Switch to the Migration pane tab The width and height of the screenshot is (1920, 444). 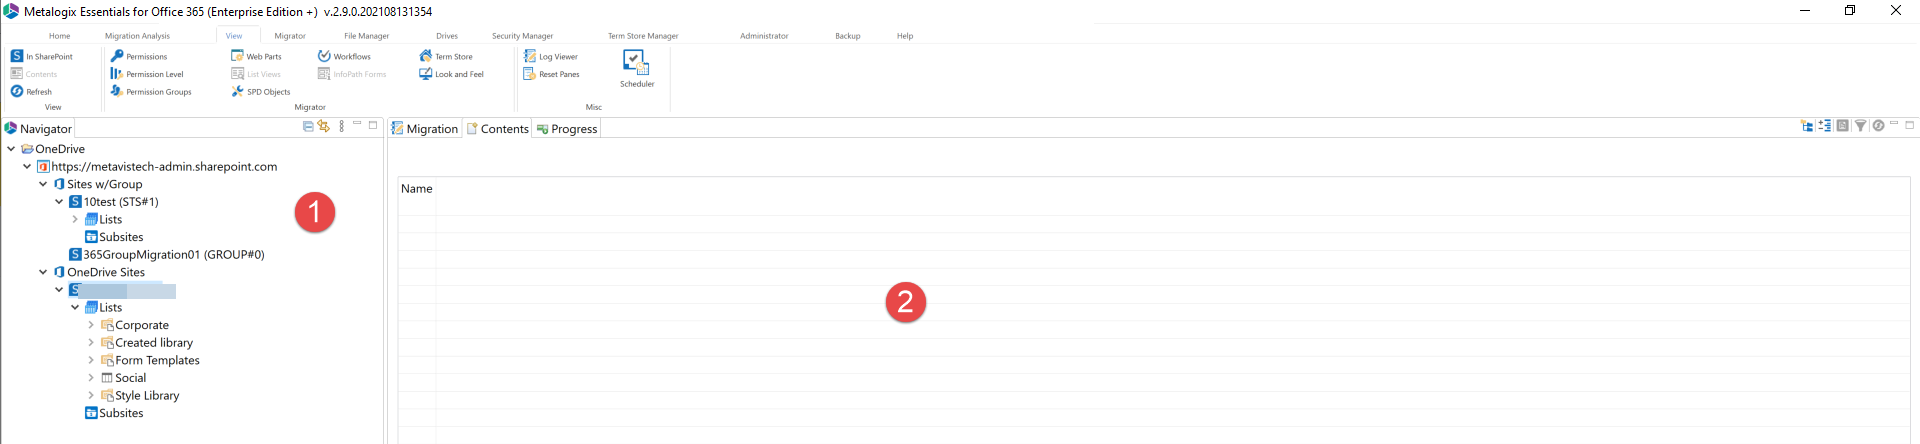[424, 129]
